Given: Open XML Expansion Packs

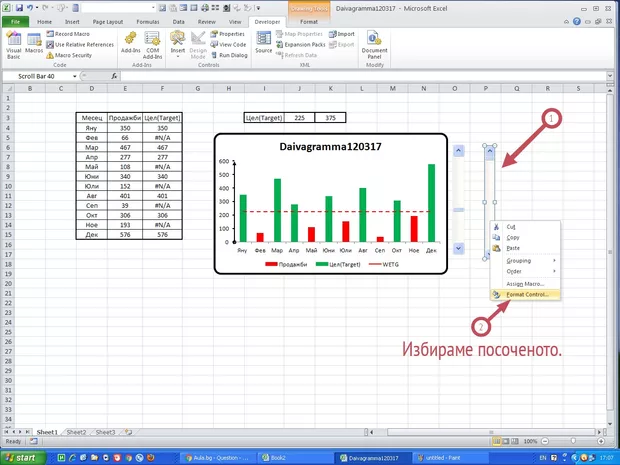Looking at the screenshot, I should click(x=301, y=45).
